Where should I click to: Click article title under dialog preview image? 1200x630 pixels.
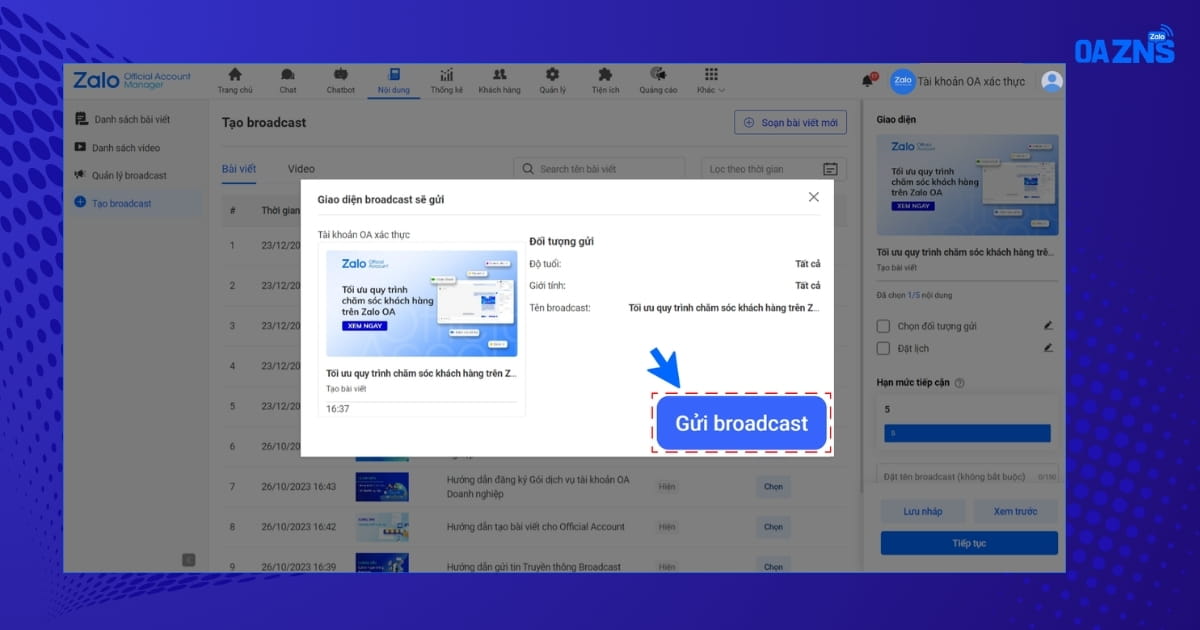(x=421, y=373)
